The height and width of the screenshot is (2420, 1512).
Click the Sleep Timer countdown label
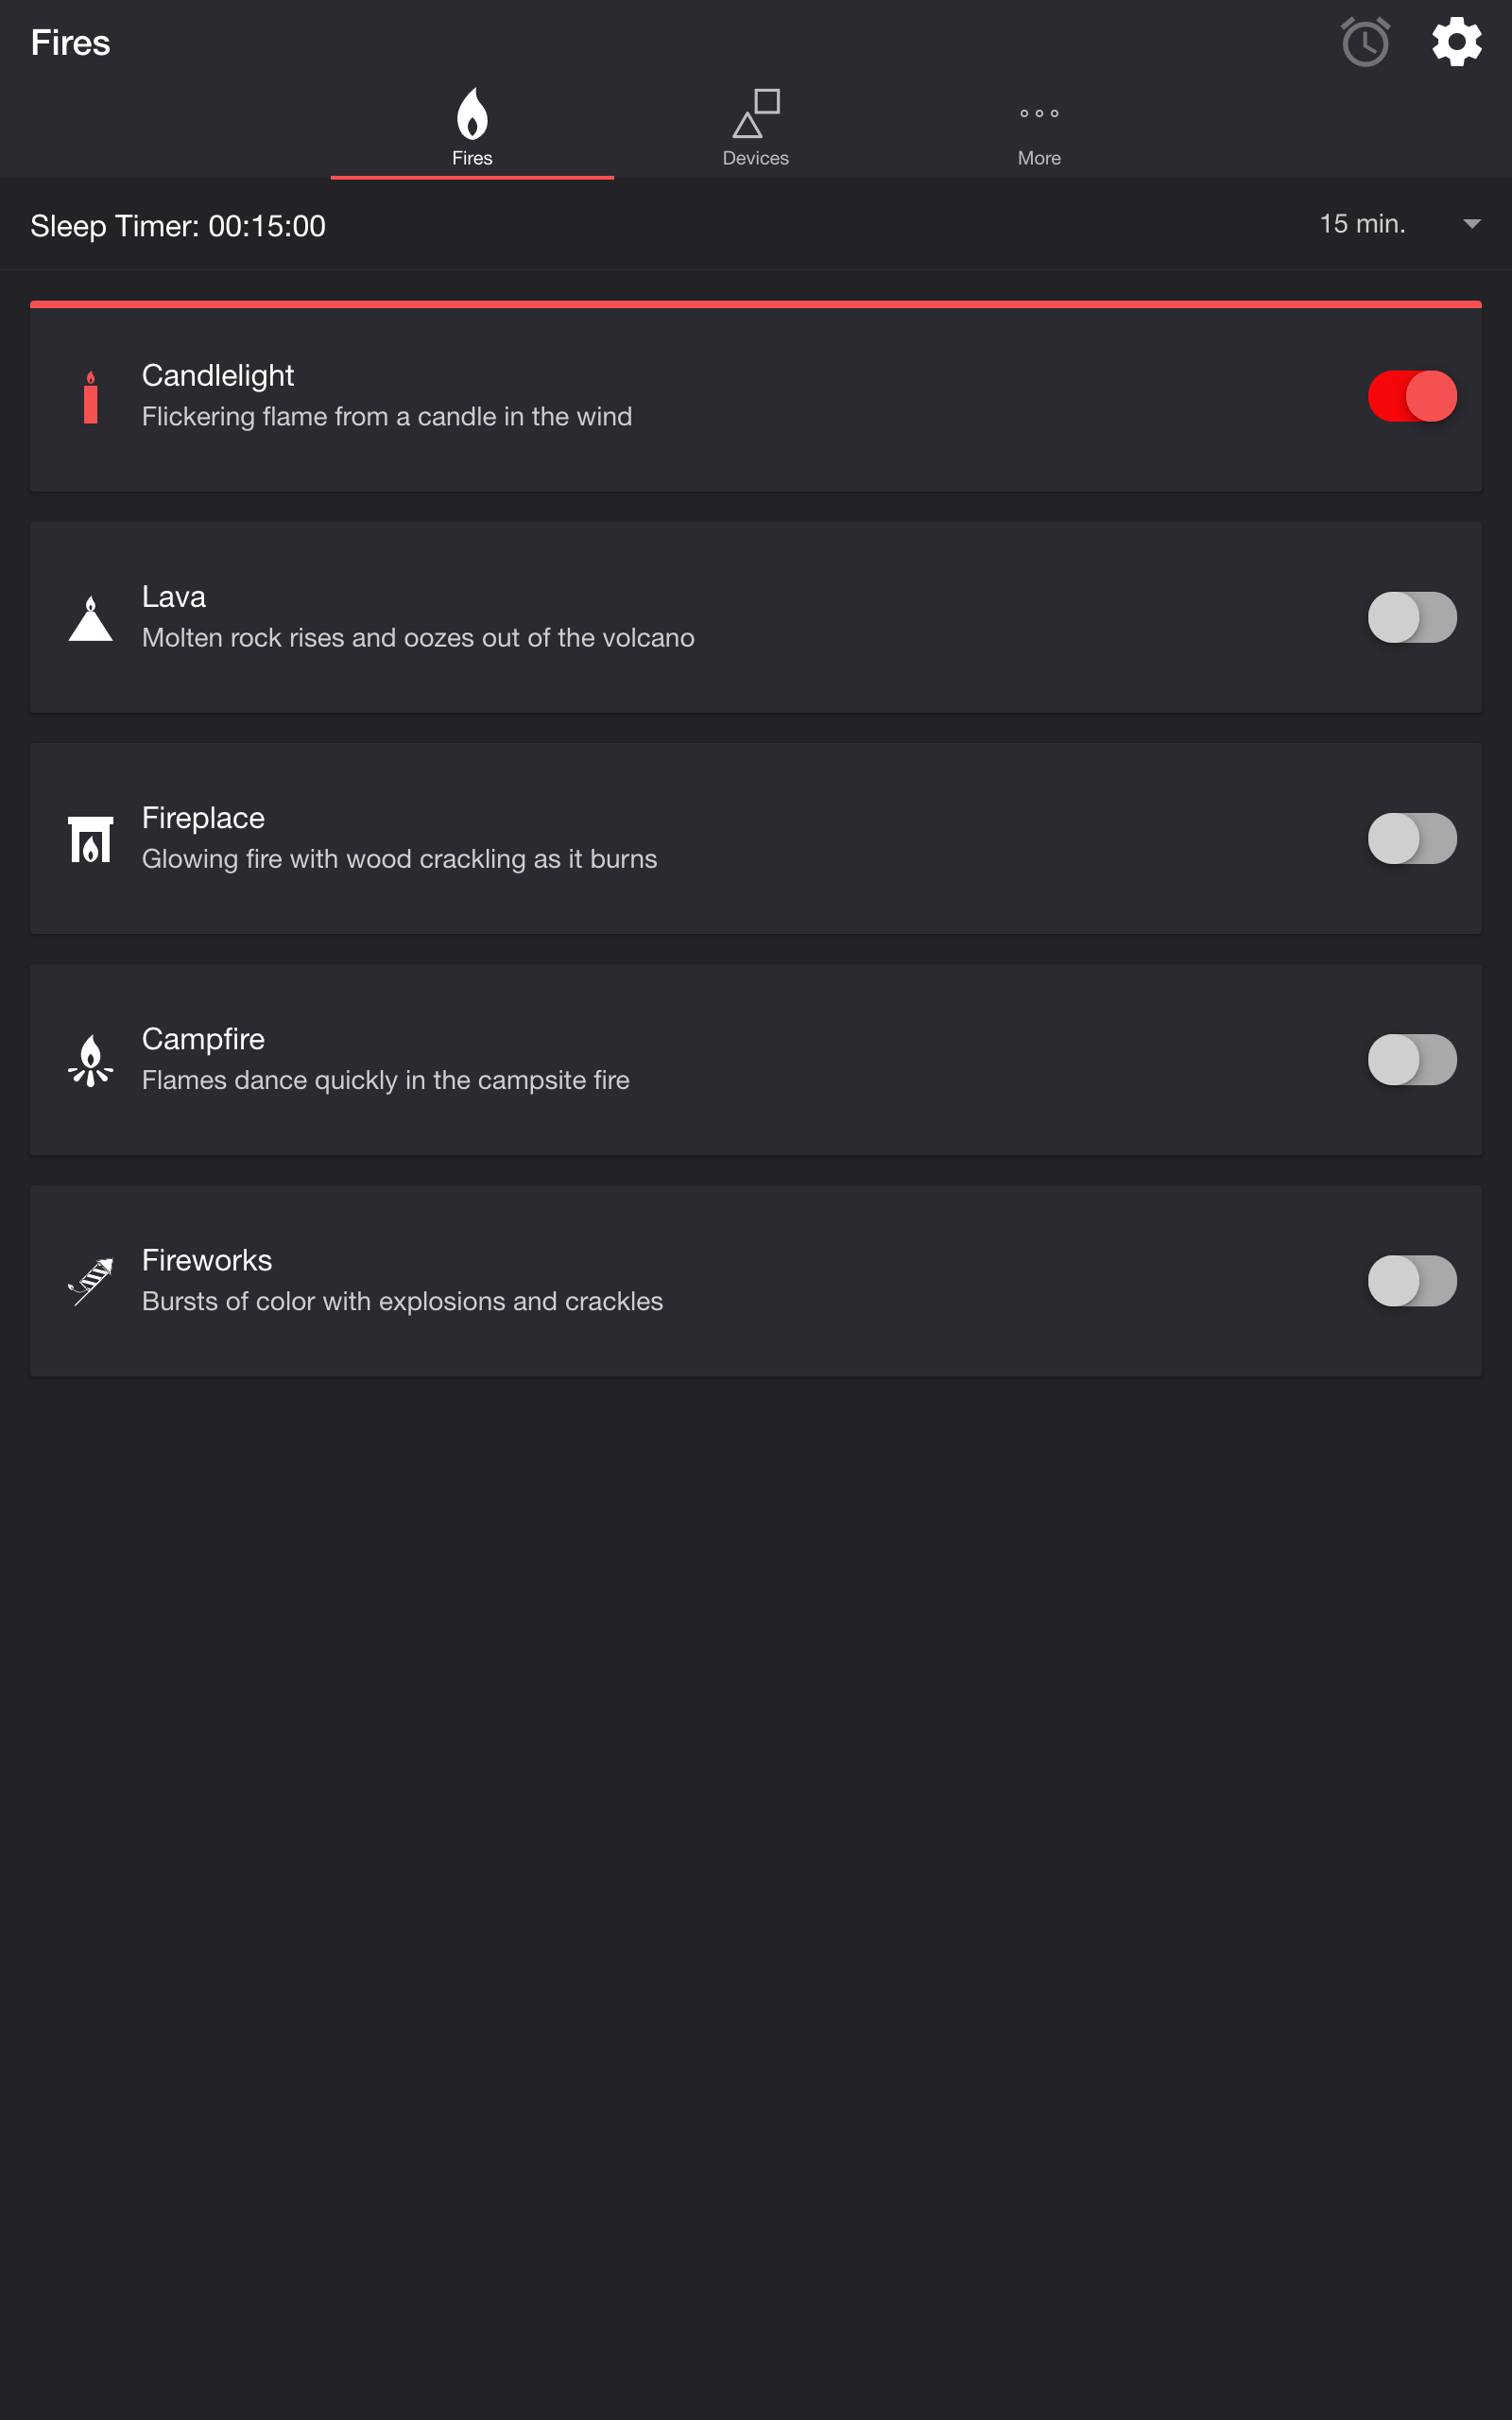(178, 226)
